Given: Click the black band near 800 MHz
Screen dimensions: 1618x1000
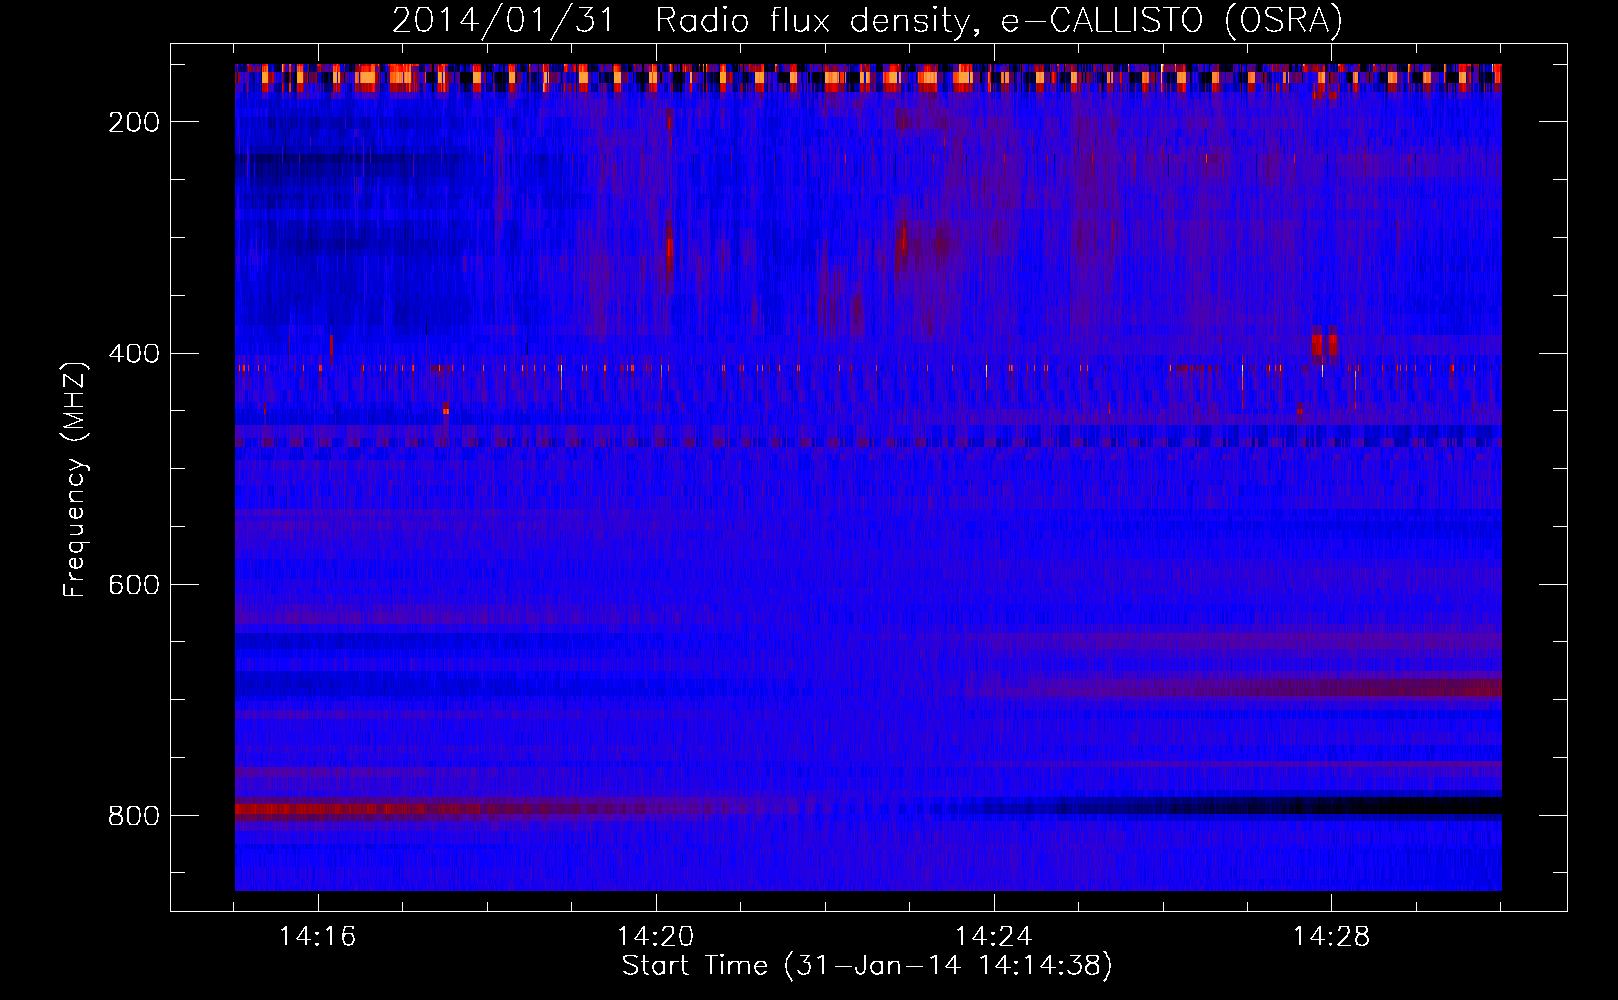Looking at the screenshot, I should click(x=1240, y=805).
